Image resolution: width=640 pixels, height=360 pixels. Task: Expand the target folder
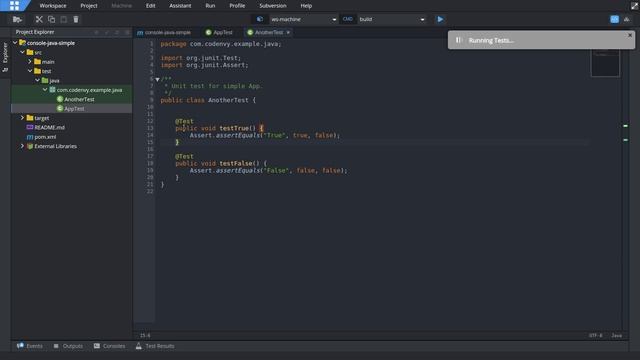[22, 118]
